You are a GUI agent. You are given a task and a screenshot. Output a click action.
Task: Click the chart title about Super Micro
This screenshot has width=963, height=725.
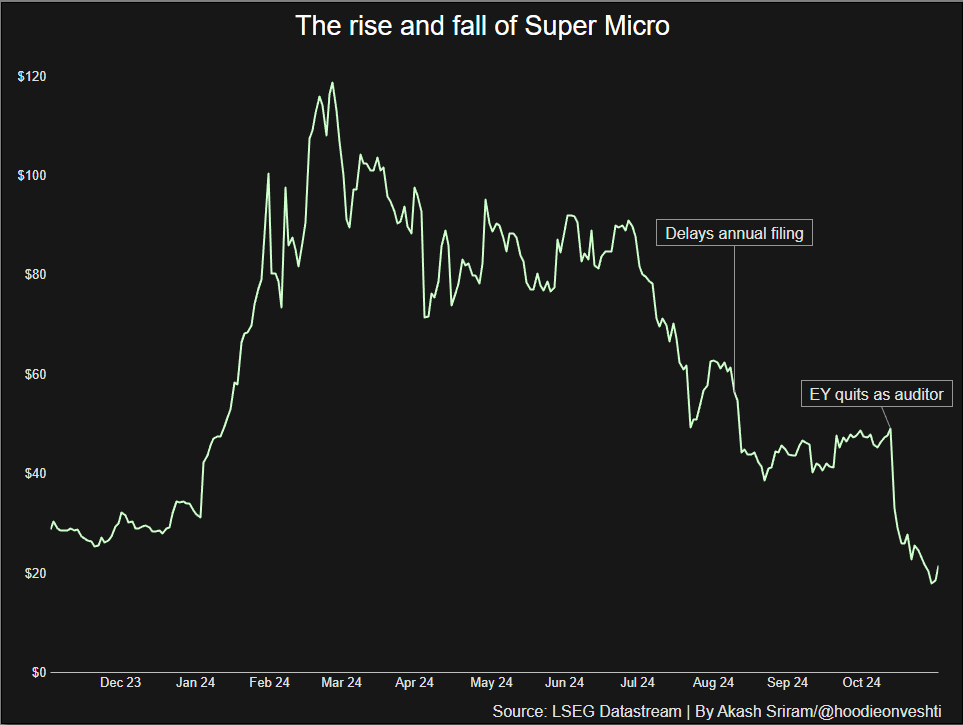pyautogui.click(x=482, y=27)
